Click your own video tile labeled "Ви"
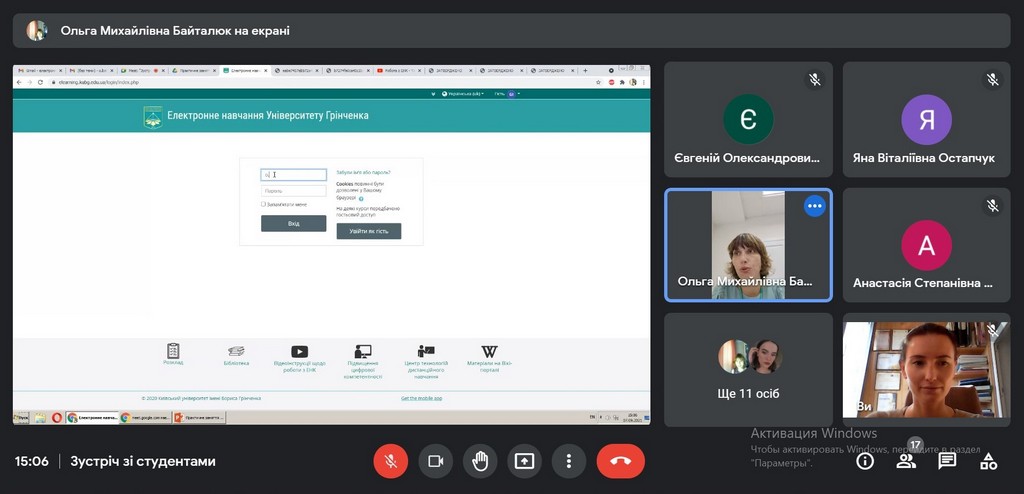This screenshot has width=1024, height=494. pyautogui.click(x=926, y=369)
